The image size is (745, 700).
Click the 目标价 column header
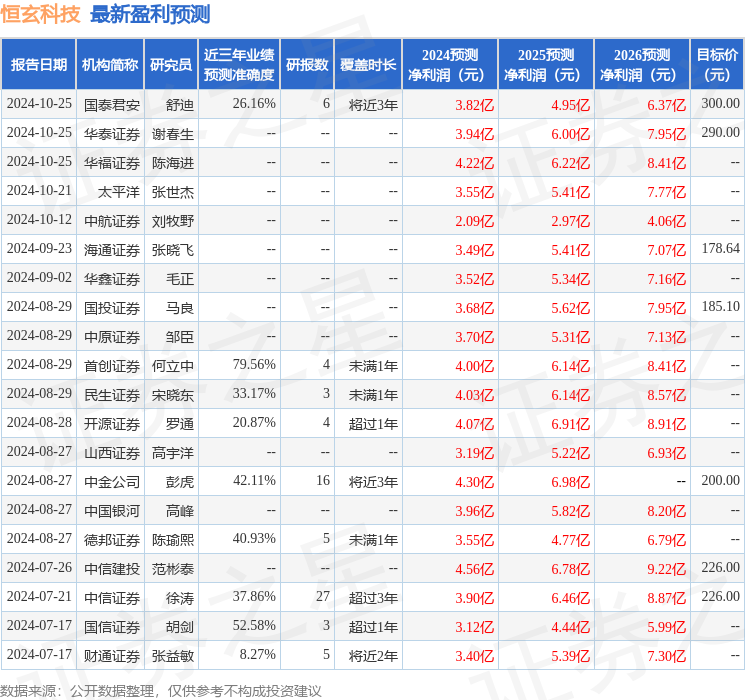[x=717, y=65]
